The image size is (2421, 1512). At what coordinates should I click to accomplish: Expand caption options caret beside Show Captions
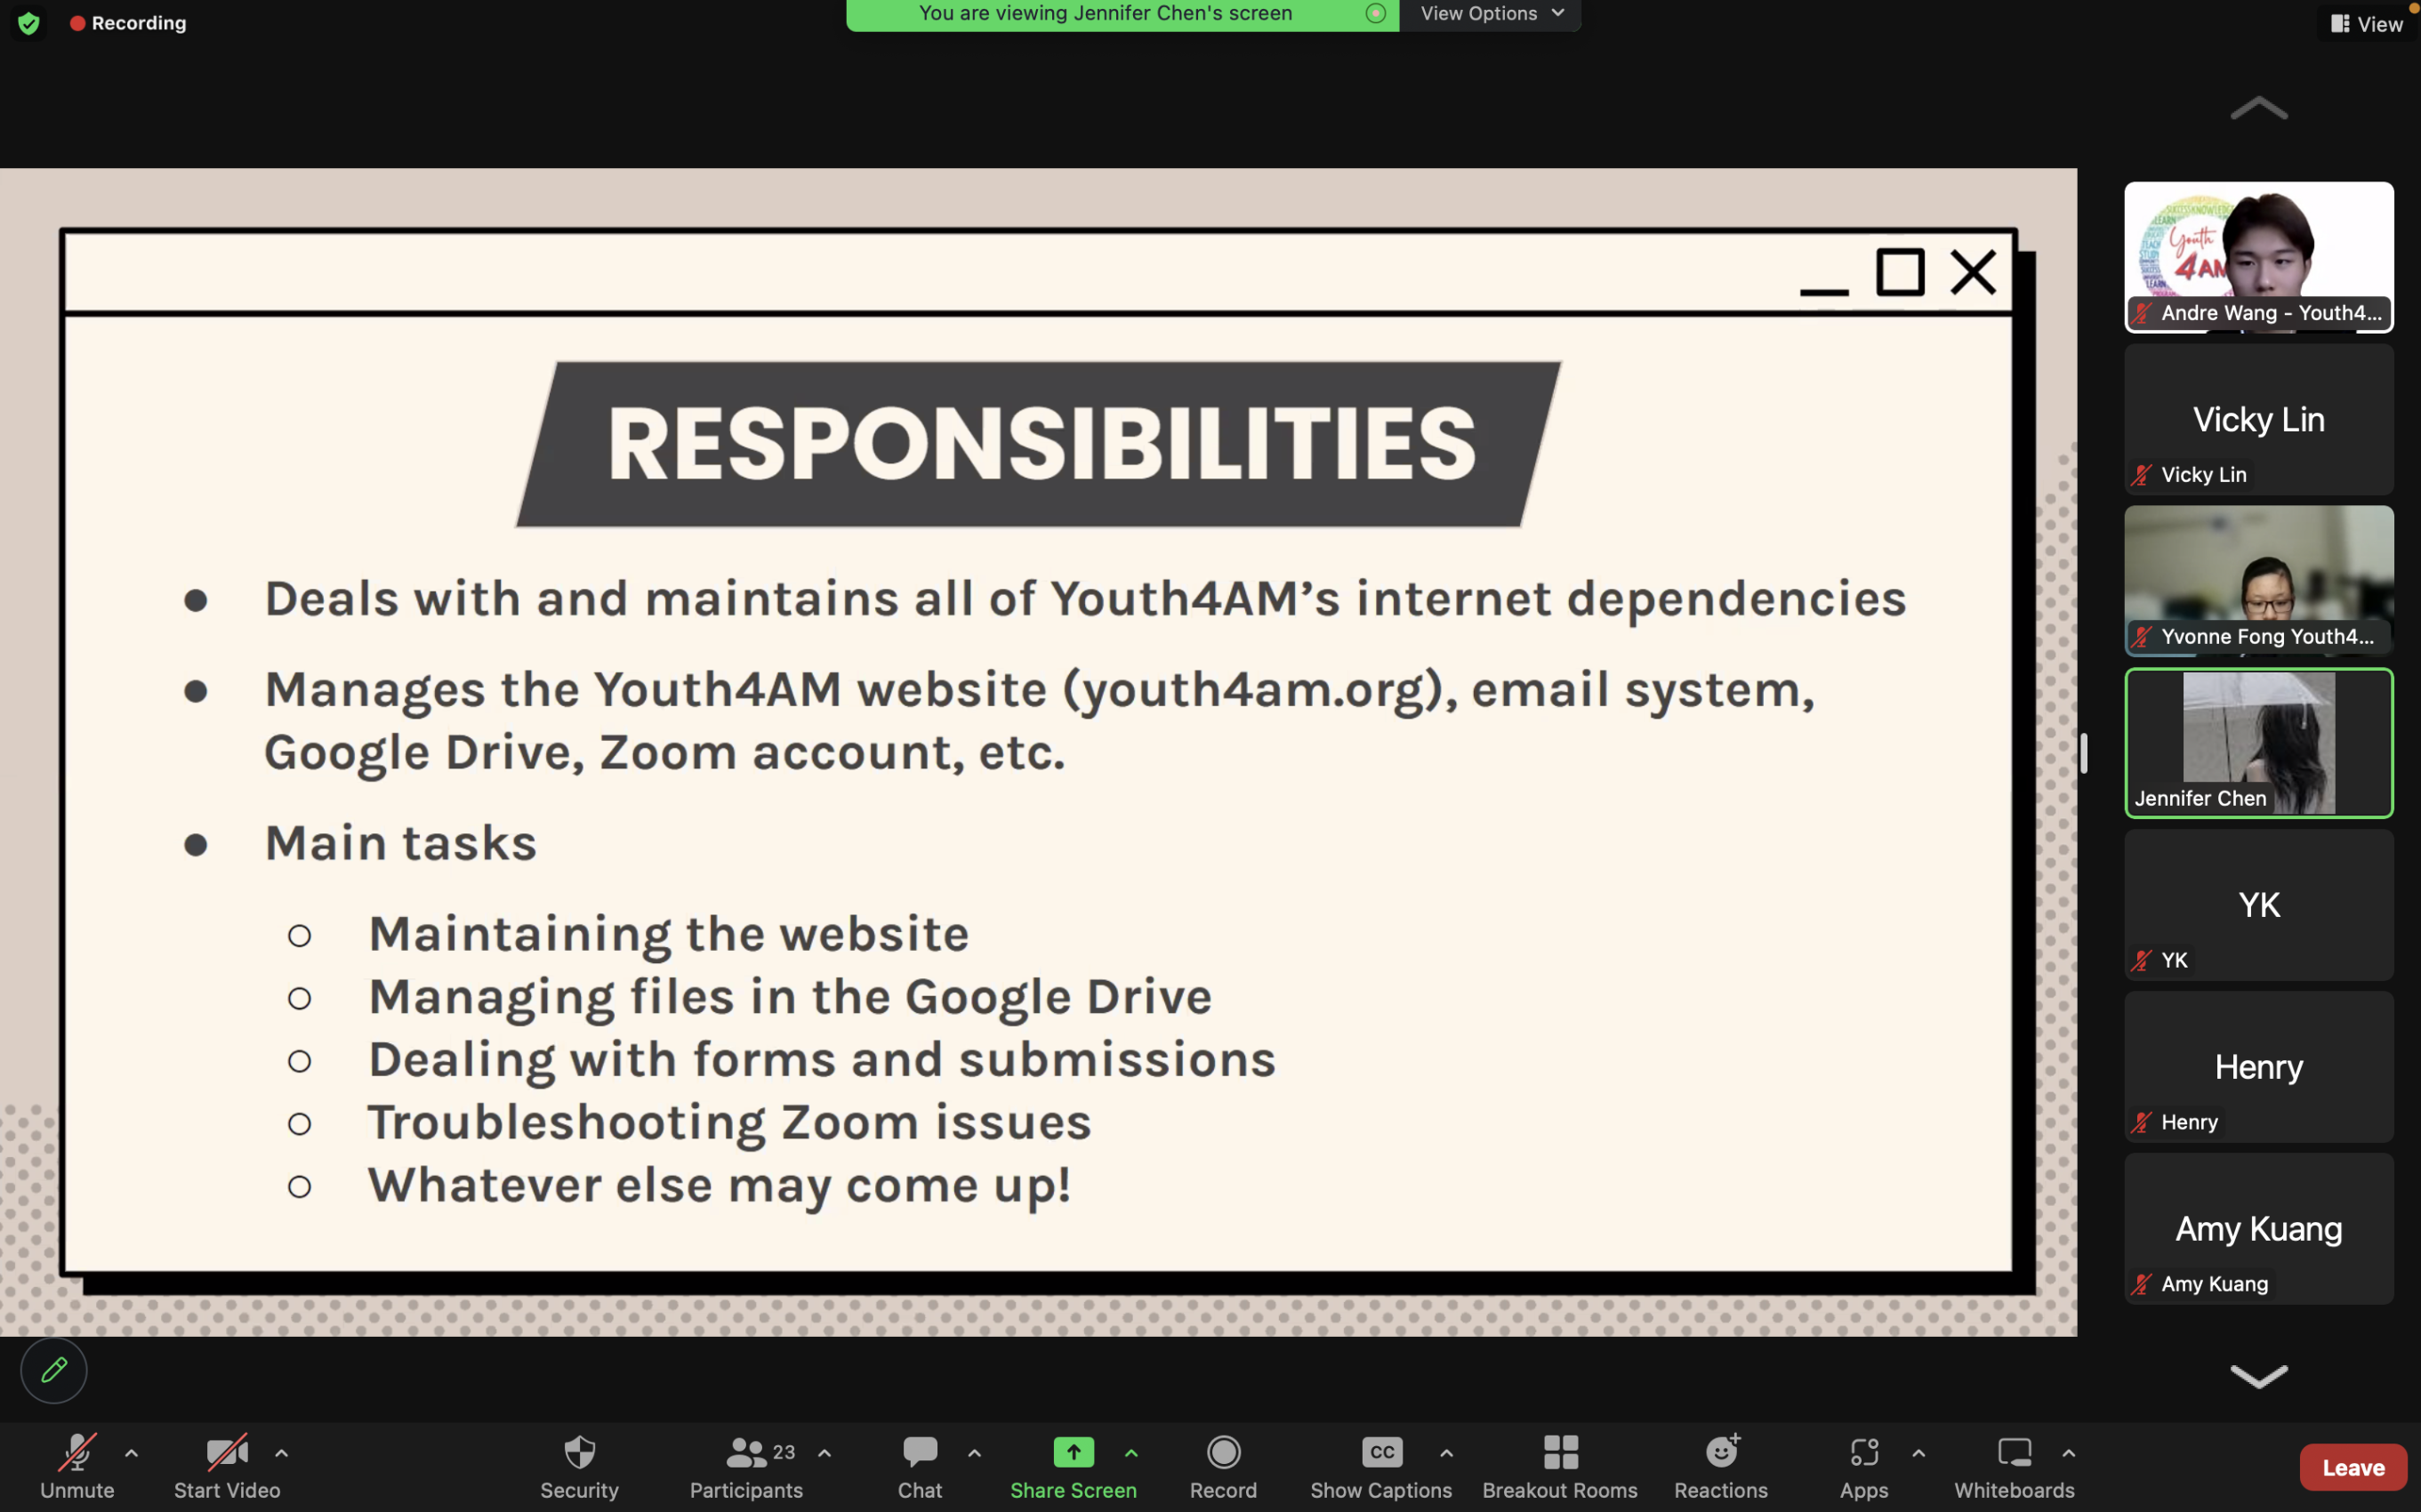[x=1446, y=1453]
